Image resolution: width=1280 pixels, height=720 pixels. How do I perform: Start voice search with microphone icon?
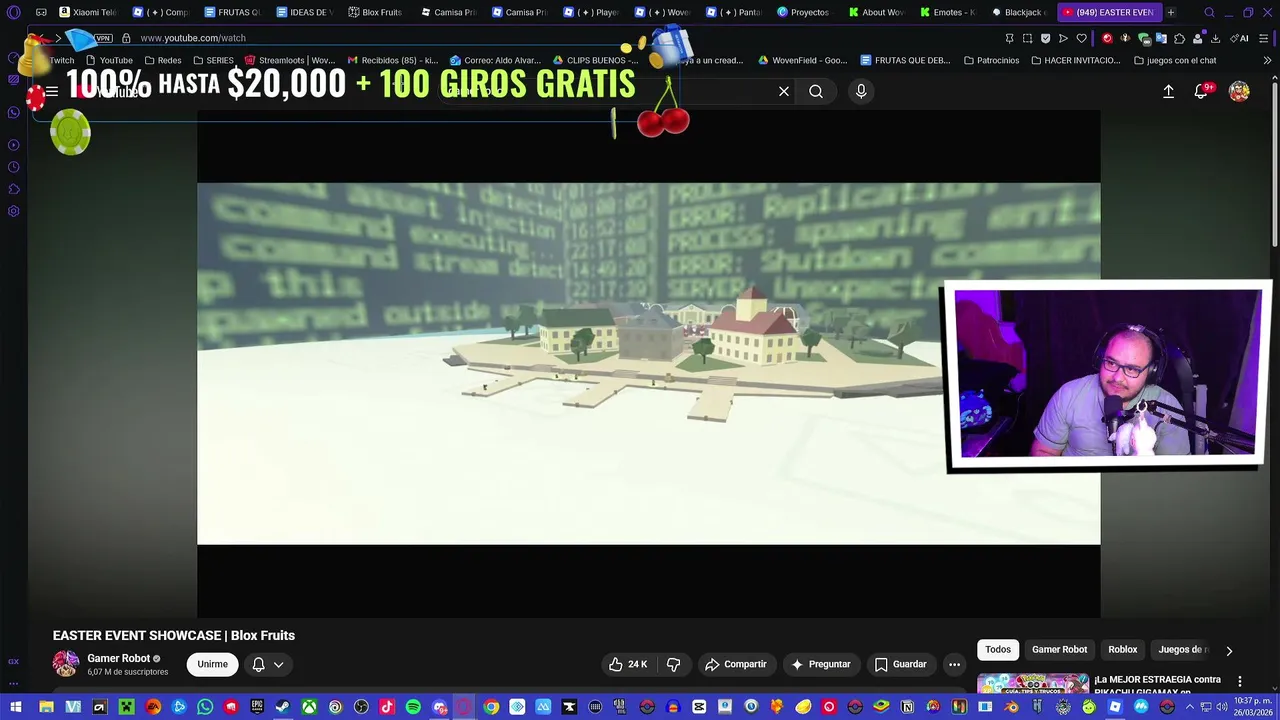tap(861, 91)
